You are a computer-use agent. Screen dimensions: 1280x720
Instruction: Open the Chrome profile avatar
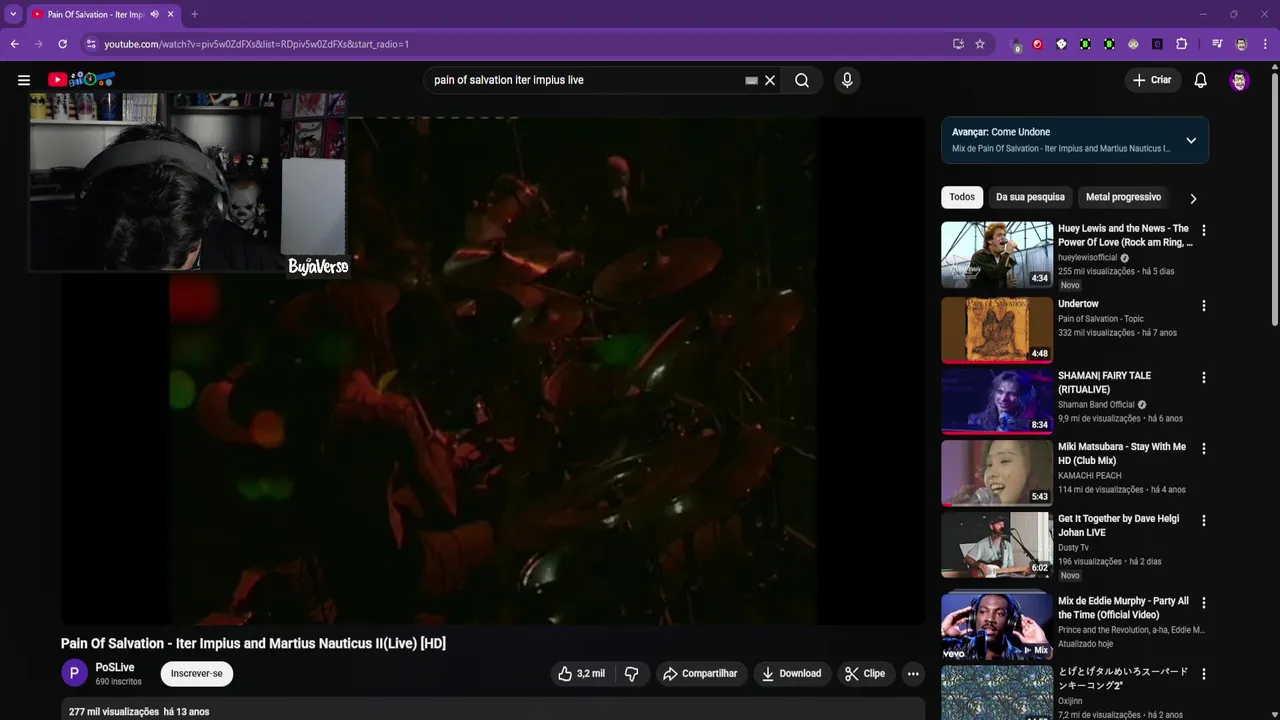pos(1241,44)
